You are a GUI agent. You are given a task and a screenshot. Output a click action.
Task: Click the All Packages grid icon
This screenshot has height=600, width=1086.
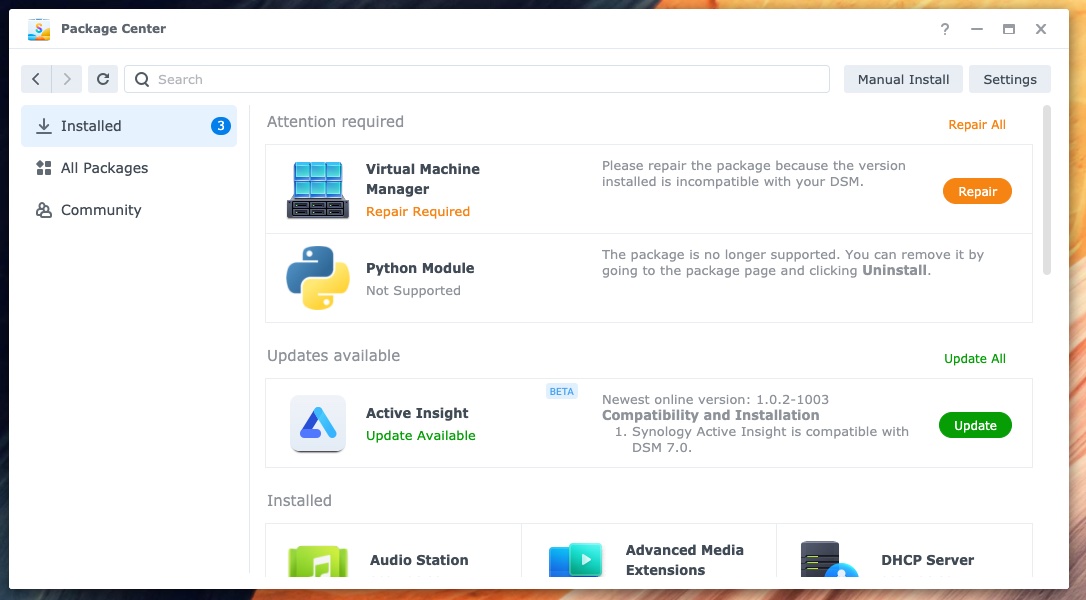pos(44,168)
